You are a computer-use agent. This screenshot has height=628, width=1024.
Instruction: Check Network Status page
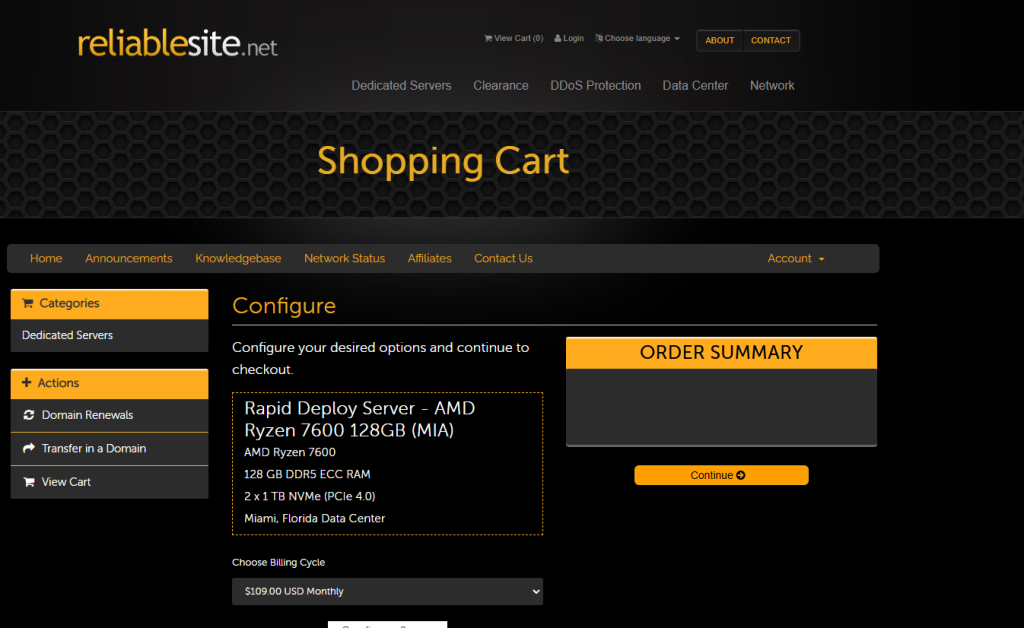pos(344,259)
